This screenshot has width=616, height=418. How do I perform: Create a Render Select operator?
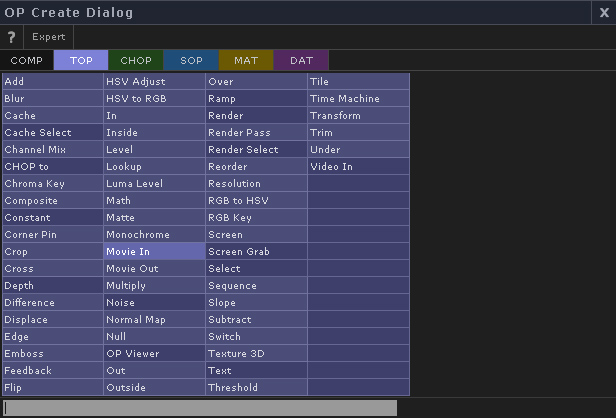[x=256, y=149]
